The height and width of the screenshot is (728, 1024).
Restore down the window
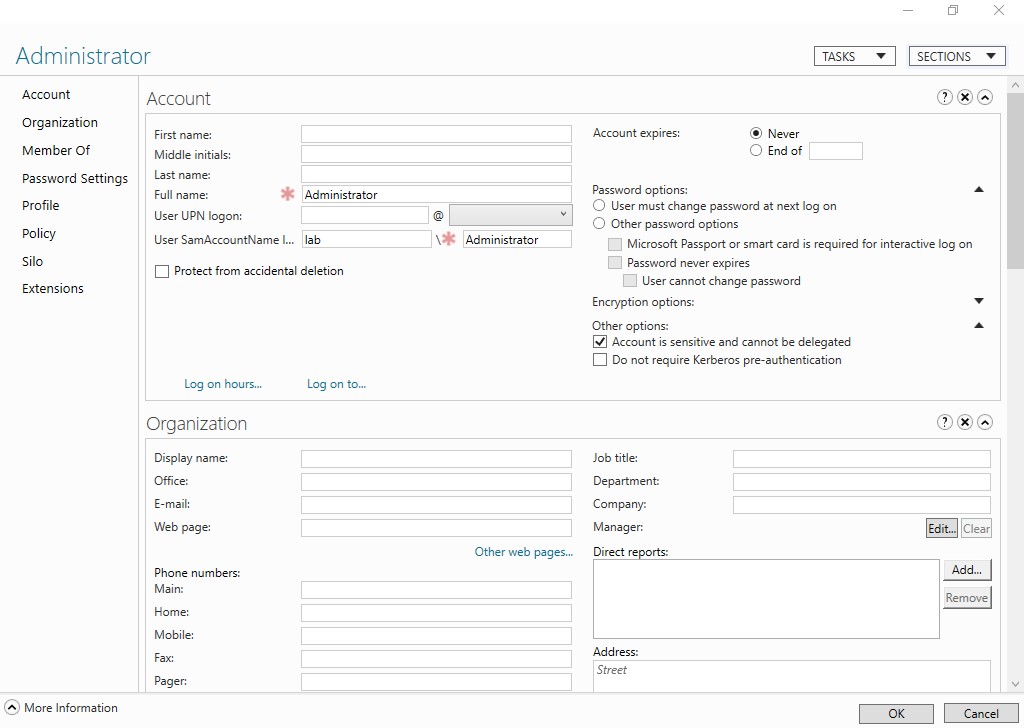click(x=953, y=11)
